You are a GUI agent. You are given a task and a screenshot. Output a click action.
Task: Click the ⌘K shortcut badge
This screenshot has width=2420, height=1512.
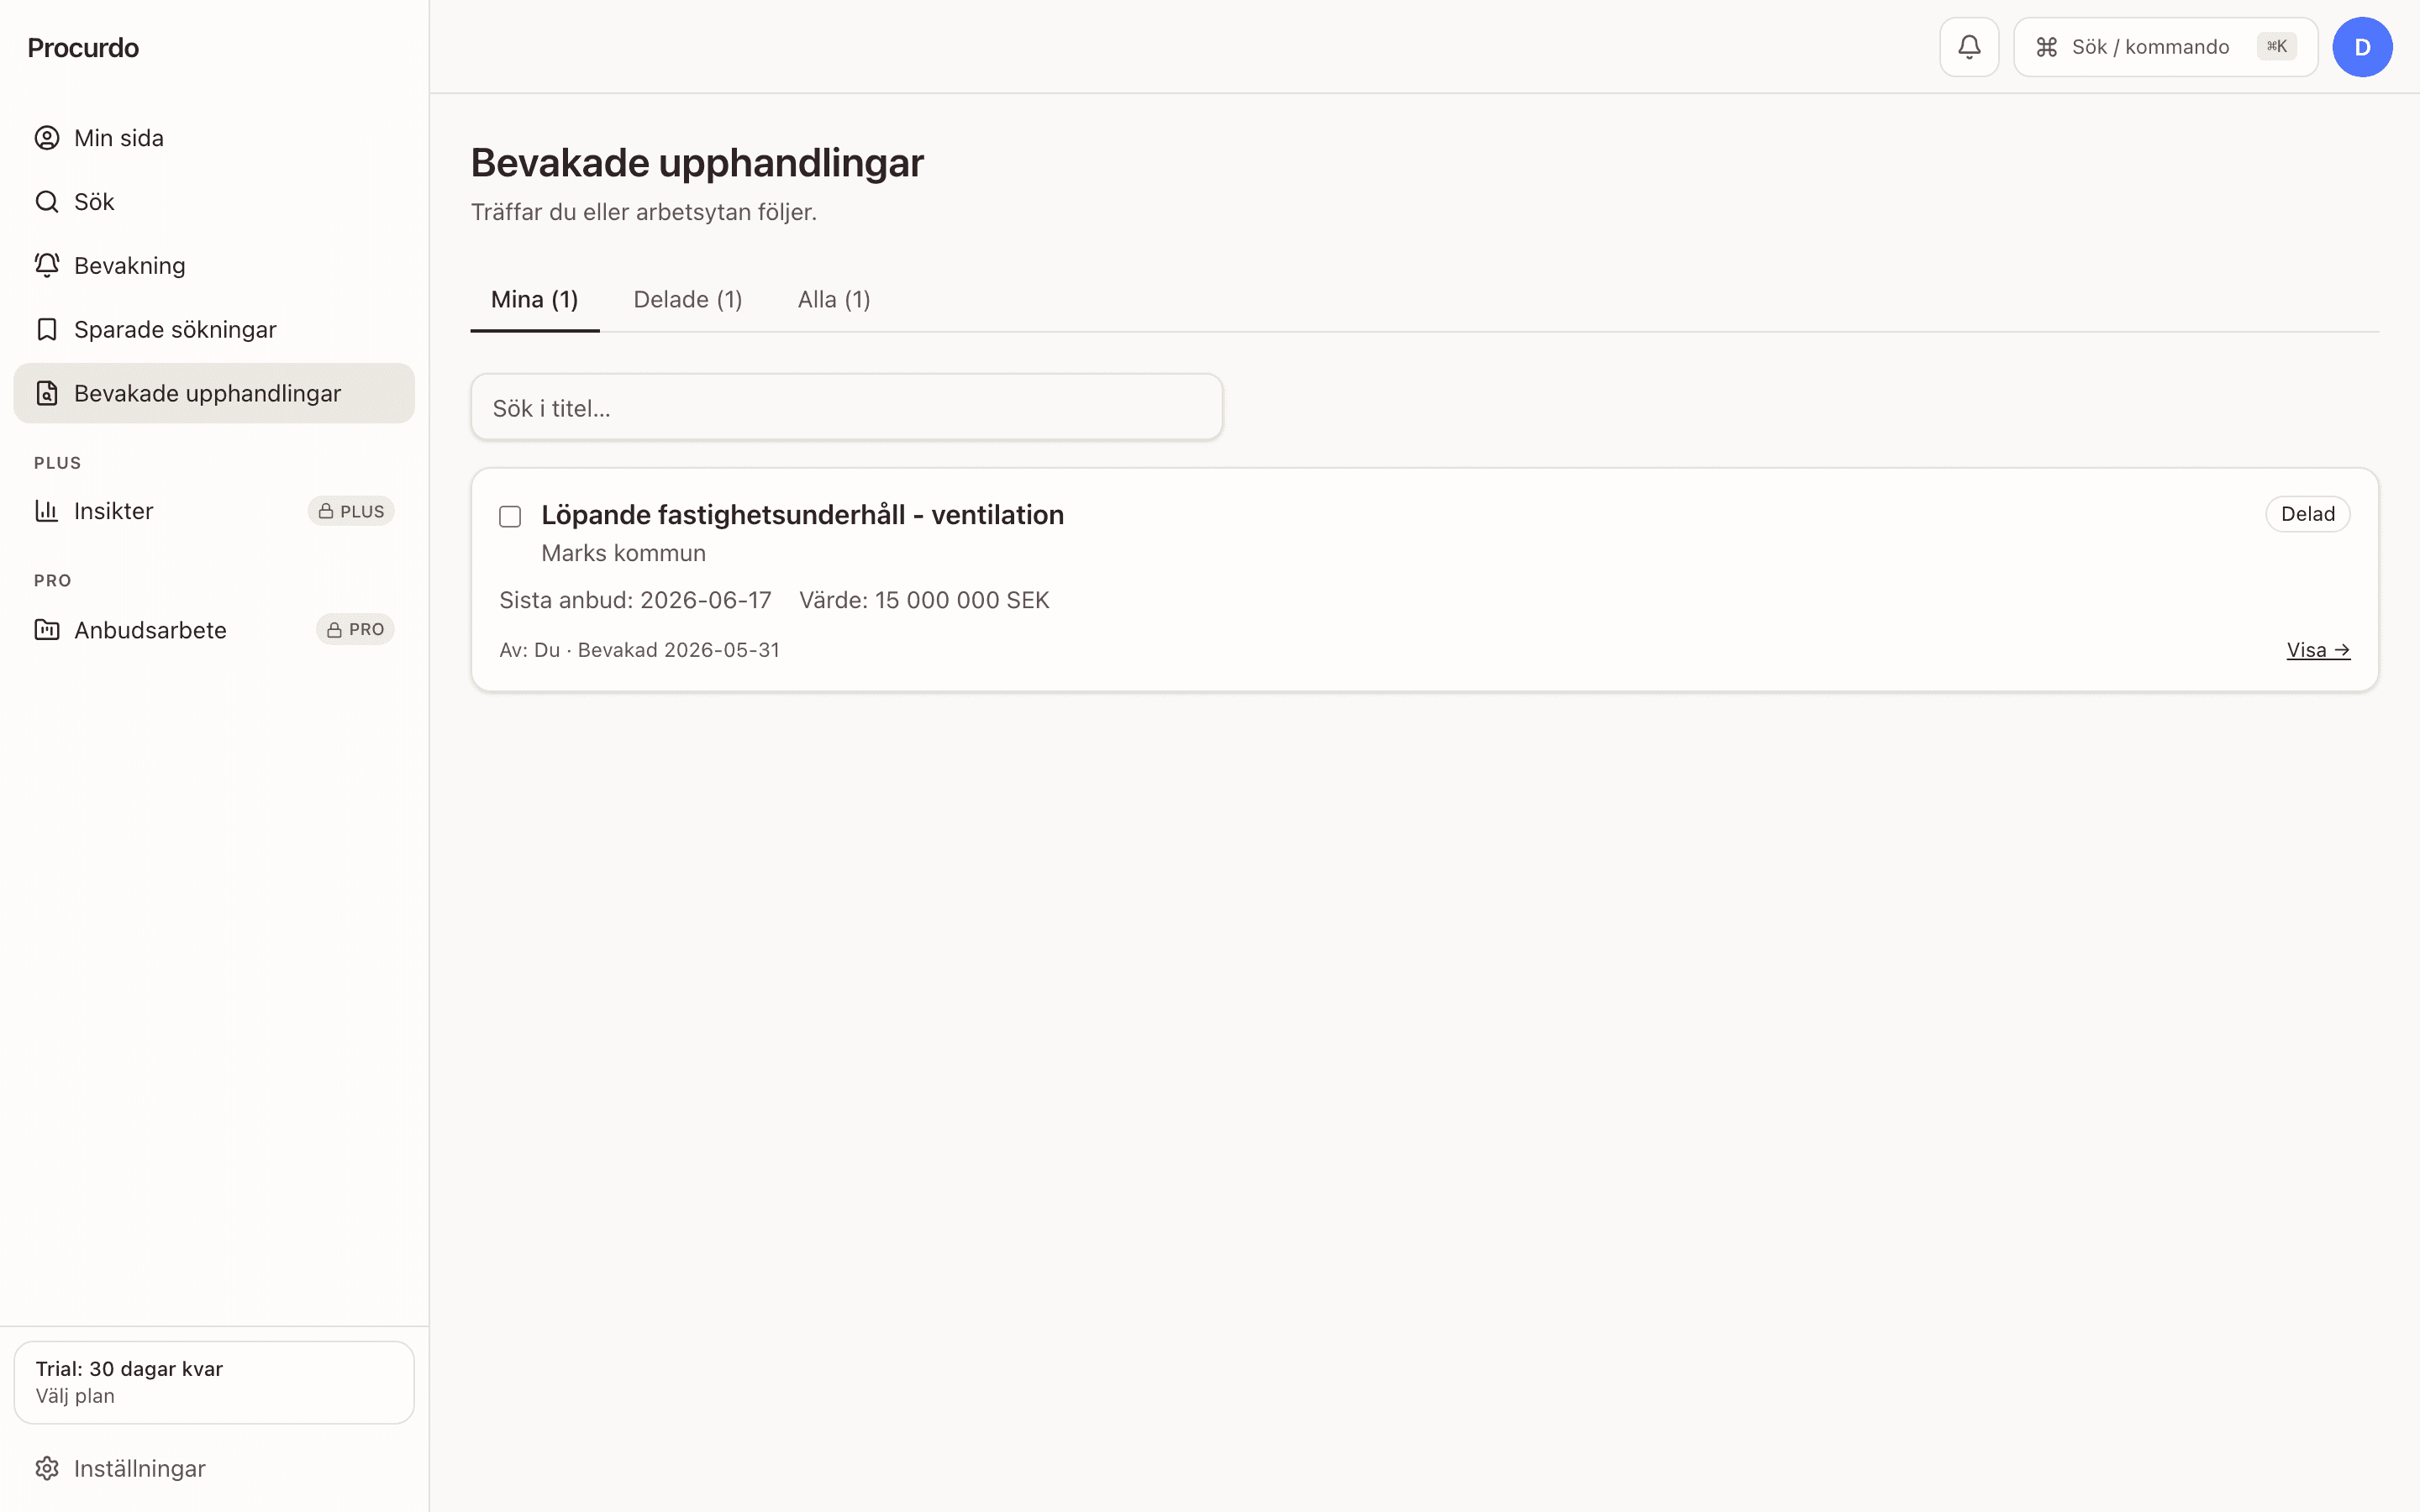pyautogui.click(x=2276, y=46)
